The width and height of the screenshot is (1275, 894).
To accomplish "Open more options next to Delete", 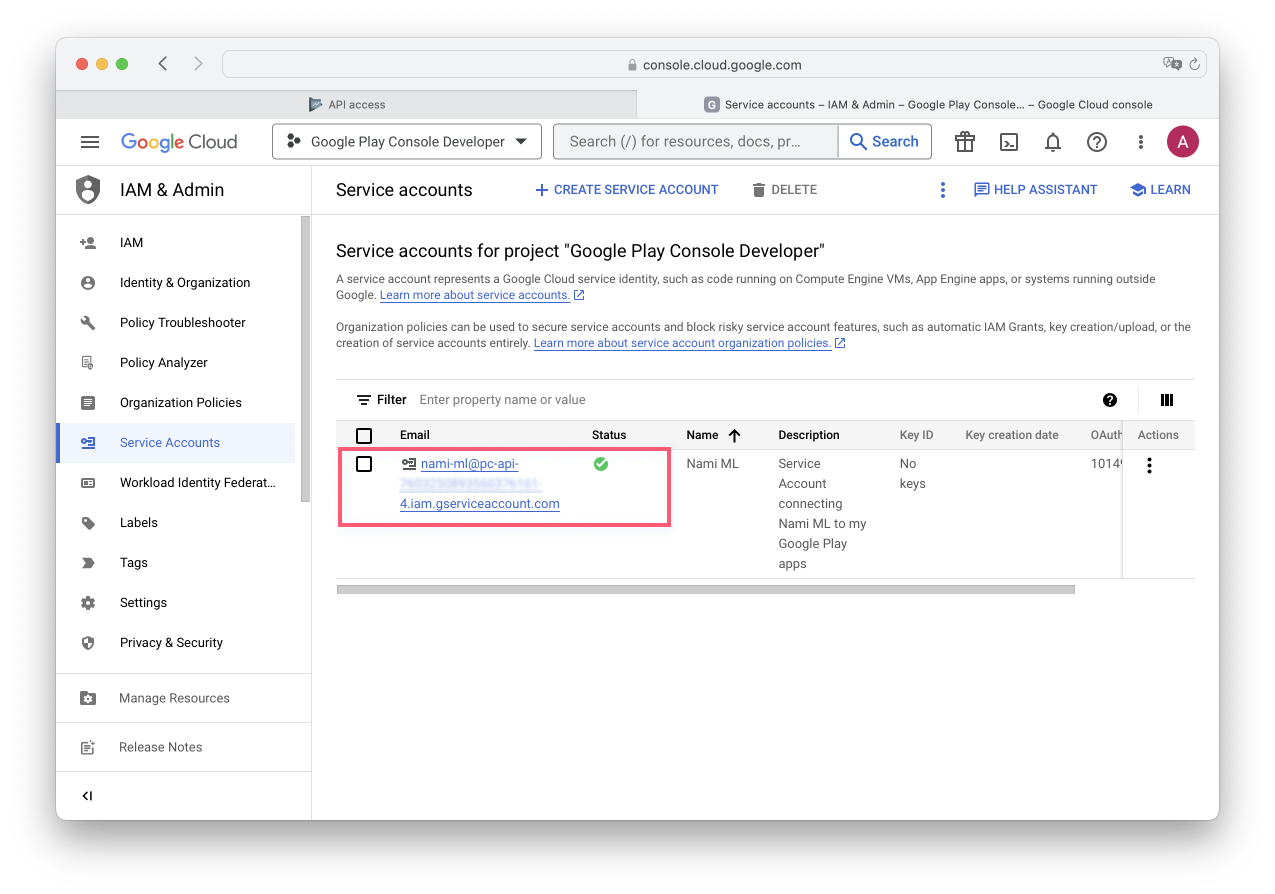I will click(x=942, y=190).
